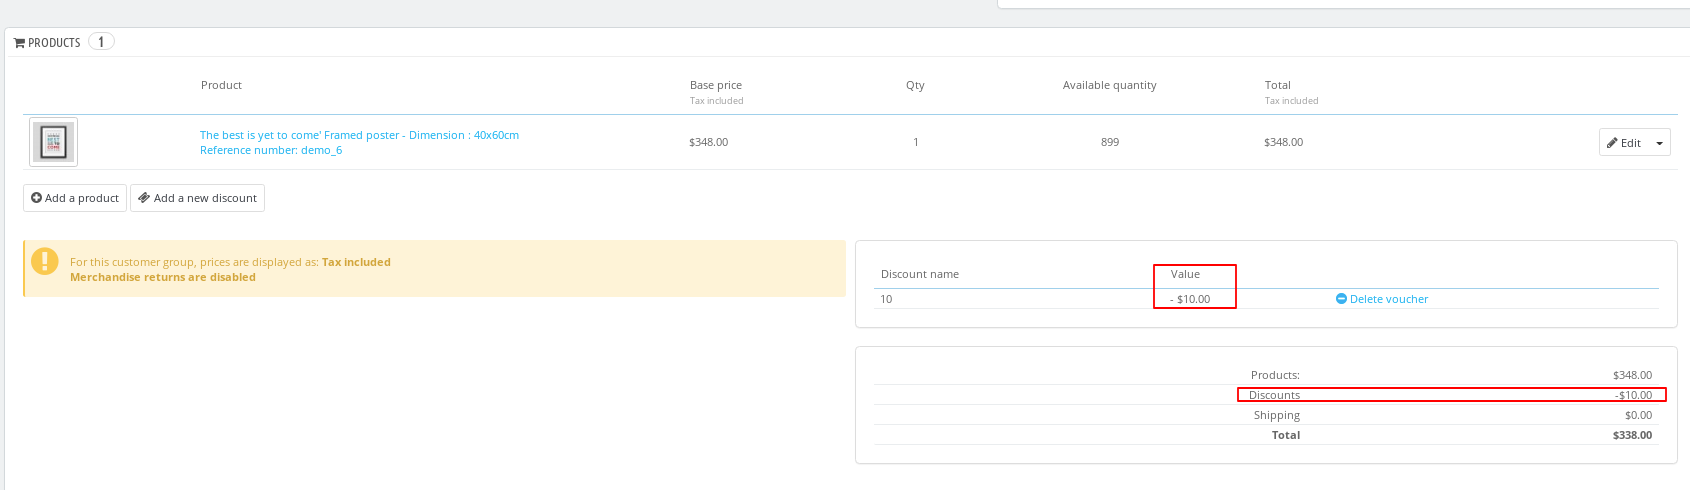Click the Products summary amount $348.00
Screen dimensions: 1690x490
1632,375
